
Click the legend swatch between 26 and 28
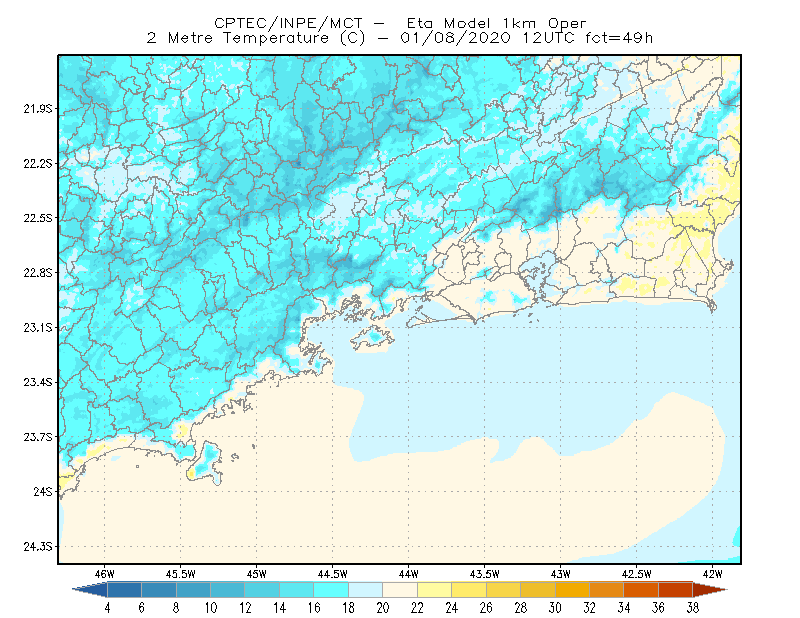[x=503, y=590]
